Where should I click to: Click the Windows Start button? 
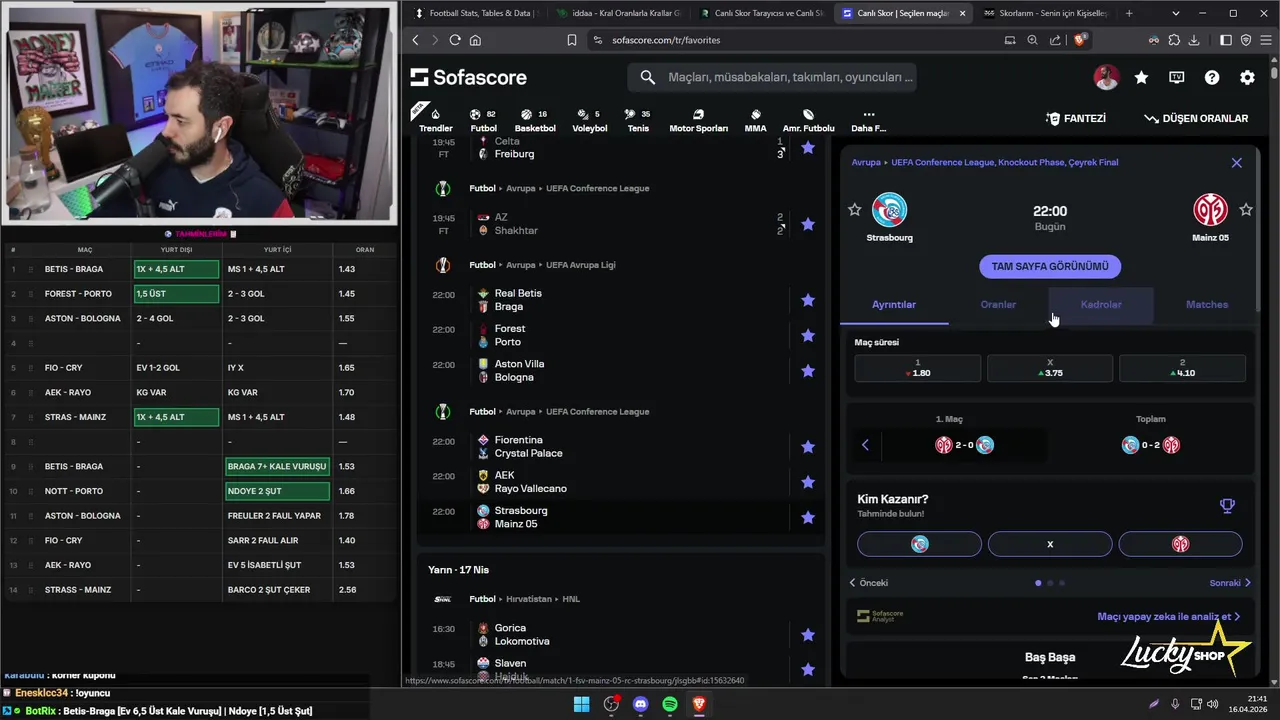point(581,704)
